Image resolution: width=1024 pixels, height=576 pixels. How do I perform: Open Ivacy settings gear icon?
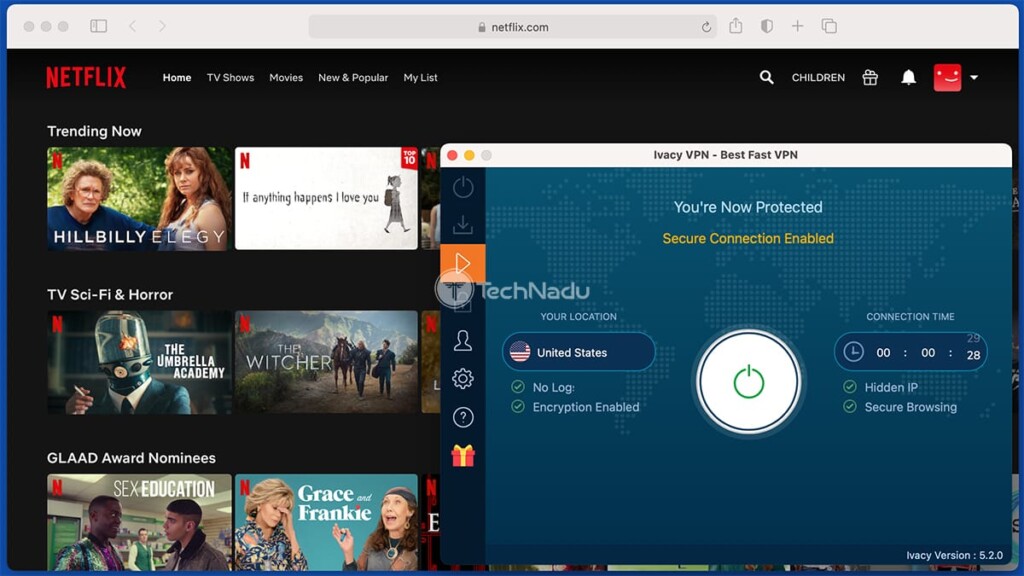(463, 379)
